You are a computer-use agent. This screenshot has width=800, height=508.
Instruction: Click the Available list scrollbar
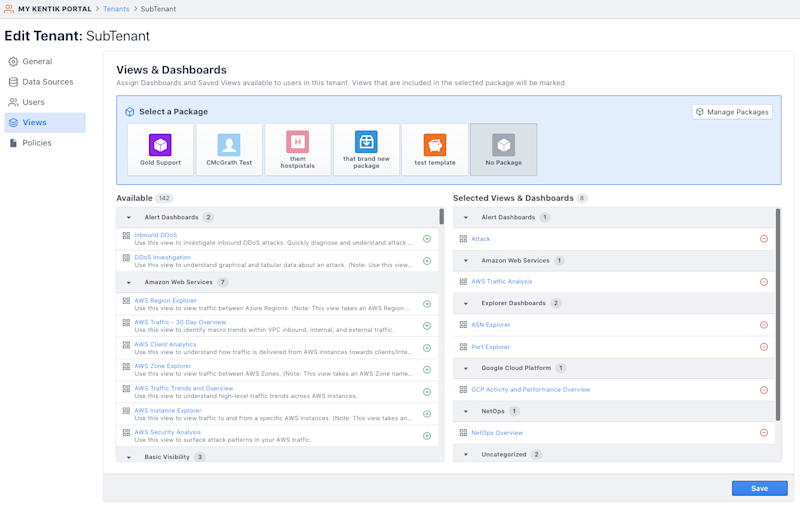[441, 216]
